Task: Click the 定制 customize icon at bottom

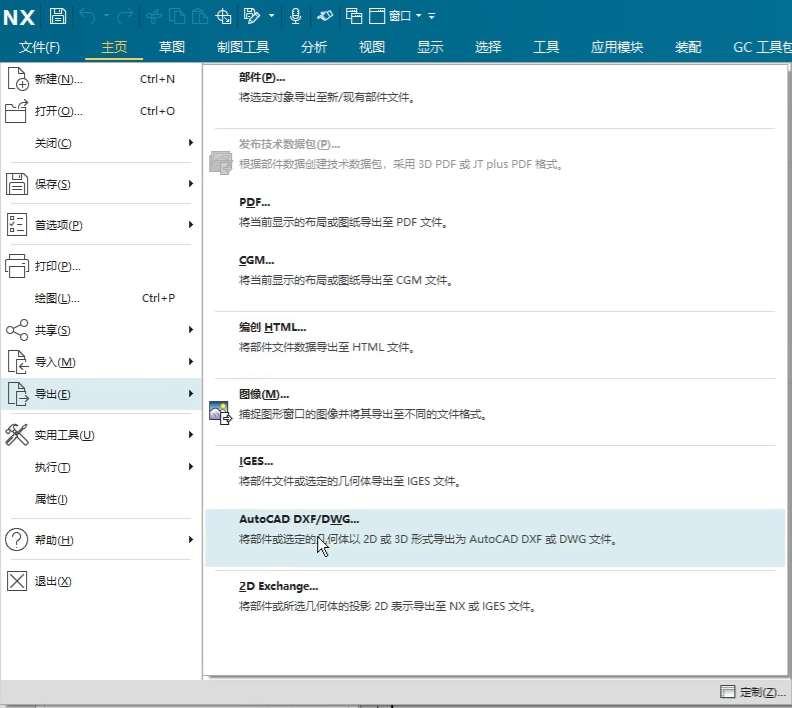Action: 727,692
